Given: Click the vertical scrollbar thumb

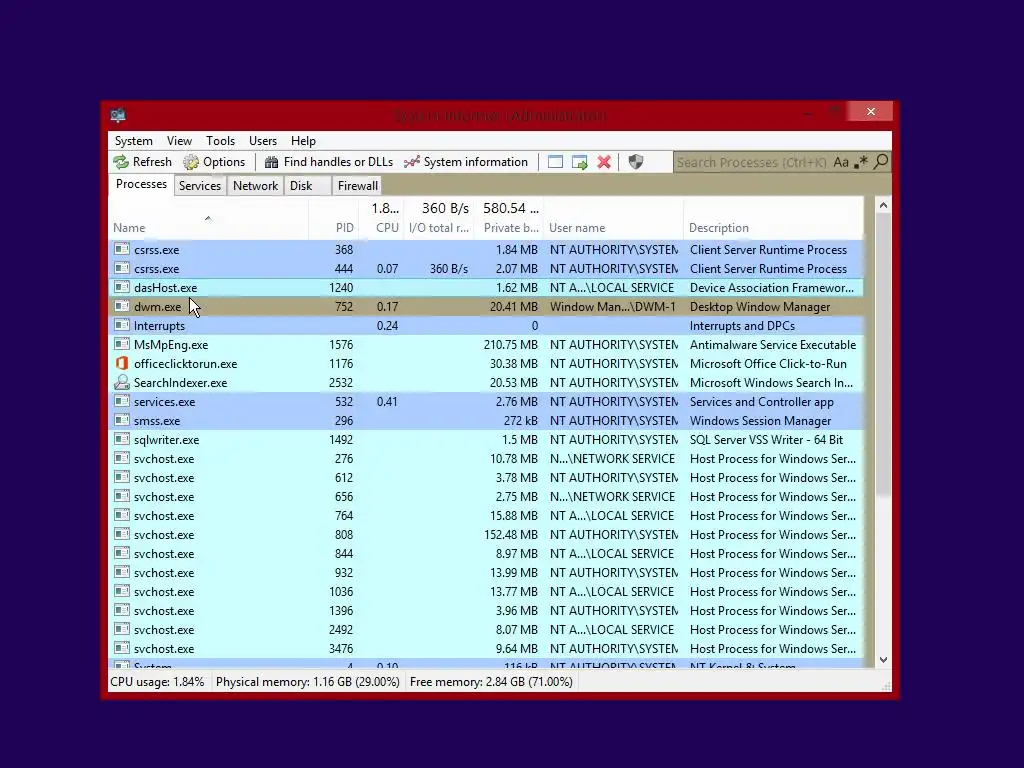Looking at the screenshot, I should pyautogui.click(x=883, y=355).
